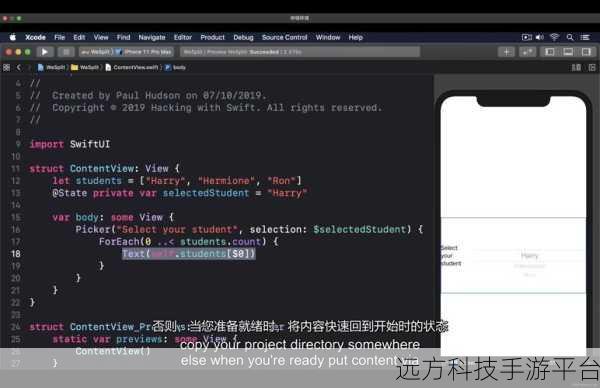The image size is (600, 388).
Task: Go back in editor history
Action: [x=18, y=68]
